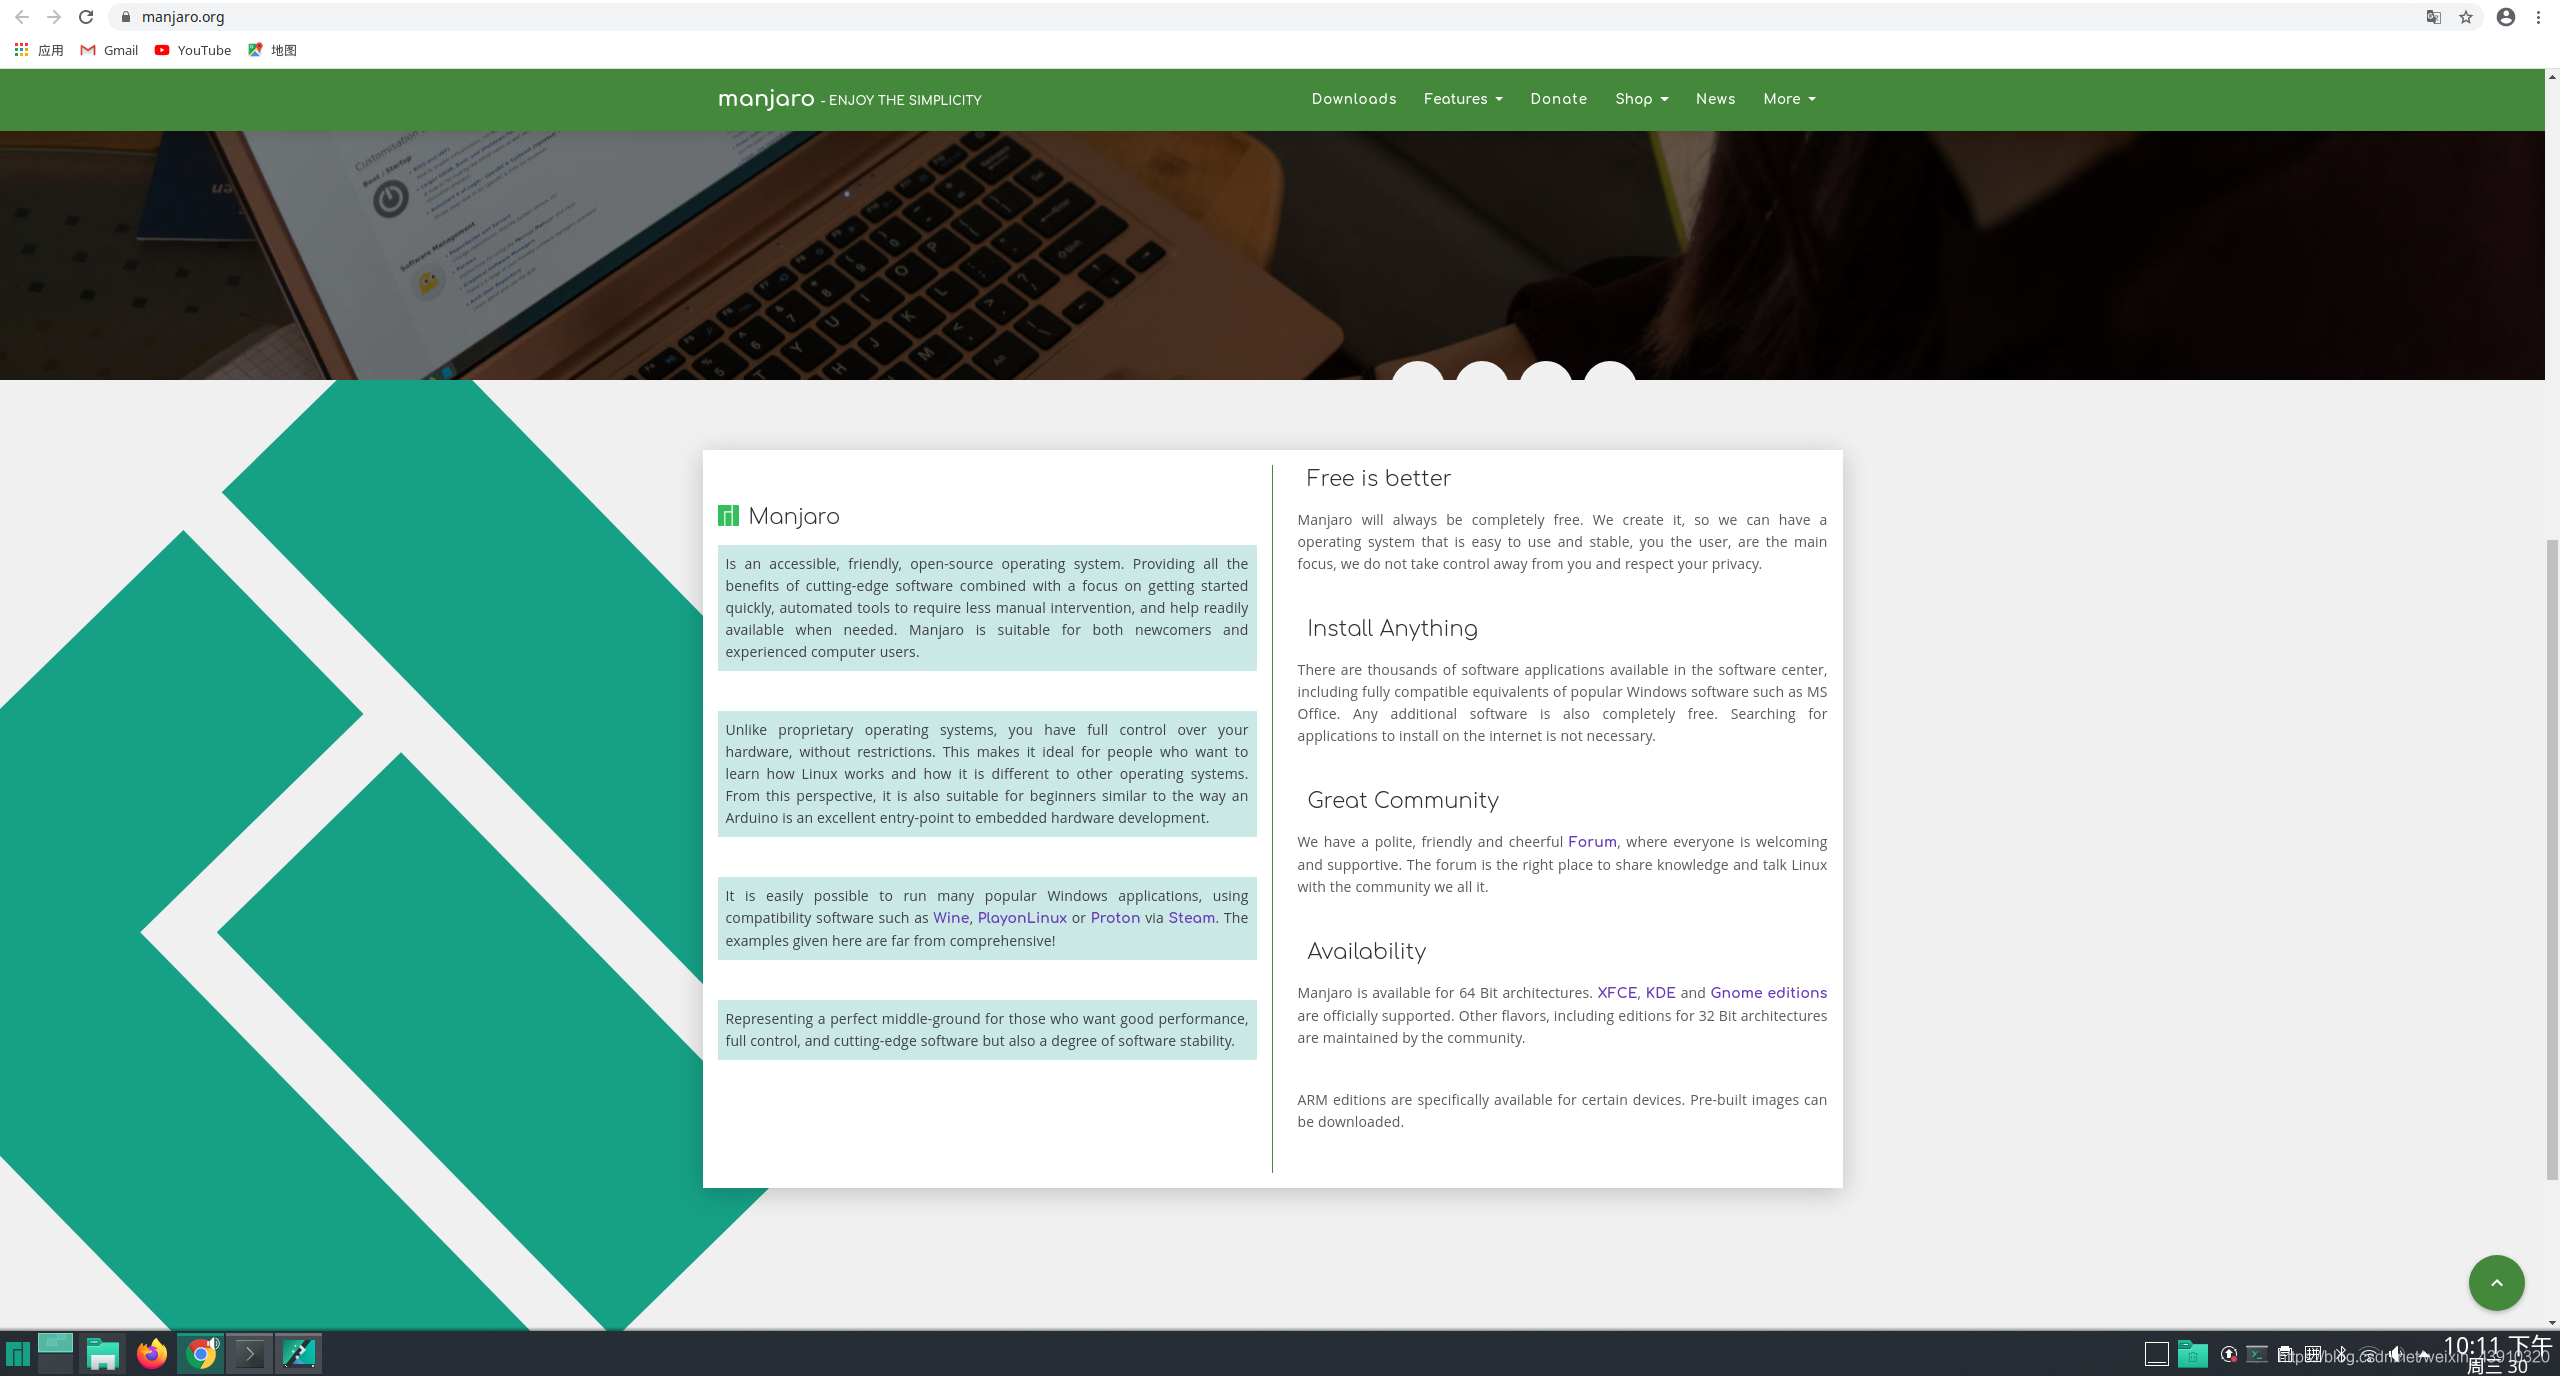Expand the Shop dropdown menu
2560x1376 pixels.
pos(1641,99)
